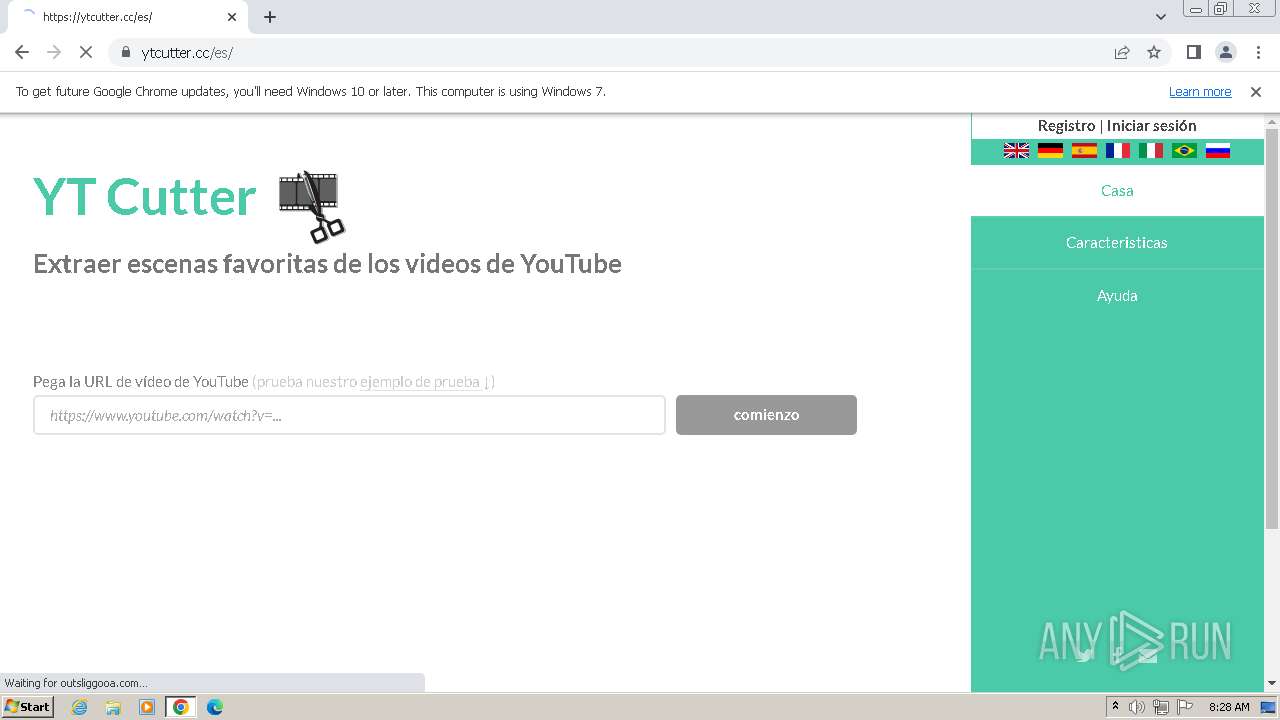Open network status tray icon
The height and width of the screenshot is (720, 1280).
(1161, 707)
